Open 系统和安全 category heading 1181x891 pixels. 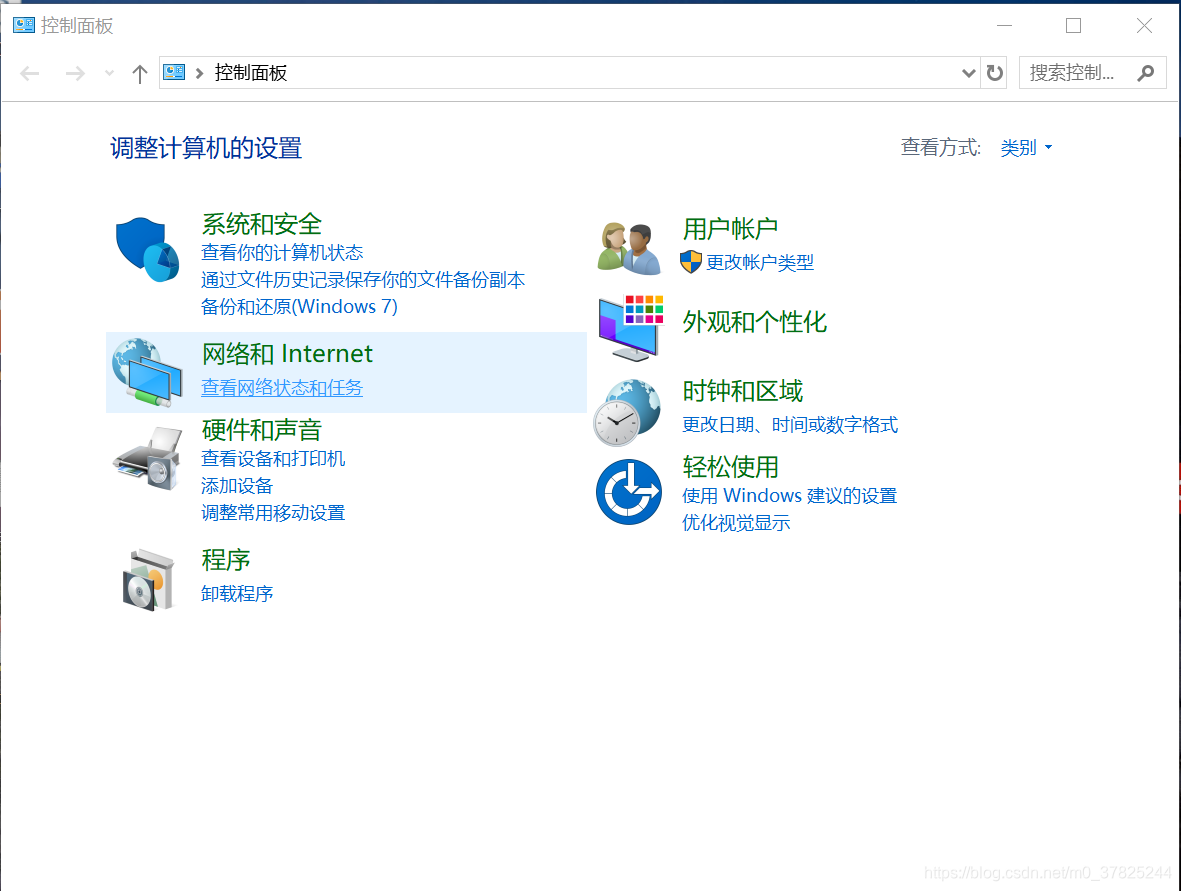pos(261,224)
